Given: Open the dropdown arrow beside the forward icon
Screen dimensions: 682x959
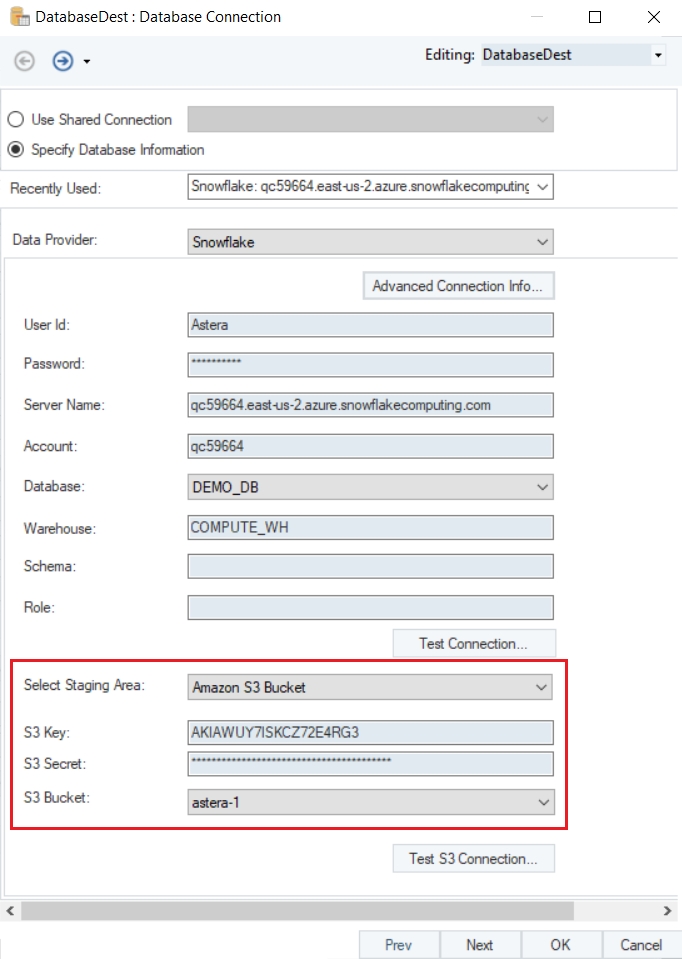Looking at the screenshot, I should (x=87, y=62).
